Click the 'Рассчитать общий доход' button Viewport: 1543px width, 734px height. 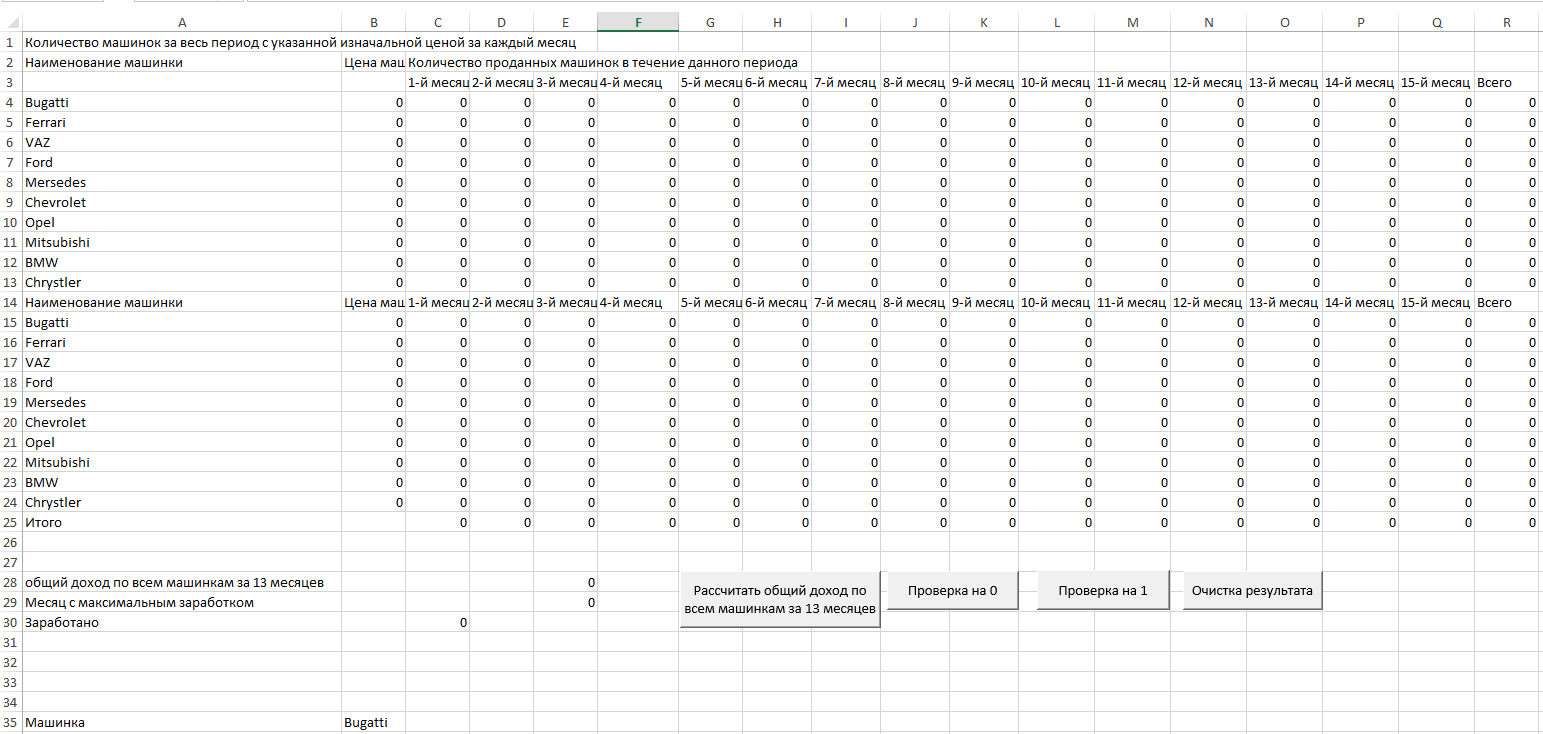[780, 599]
